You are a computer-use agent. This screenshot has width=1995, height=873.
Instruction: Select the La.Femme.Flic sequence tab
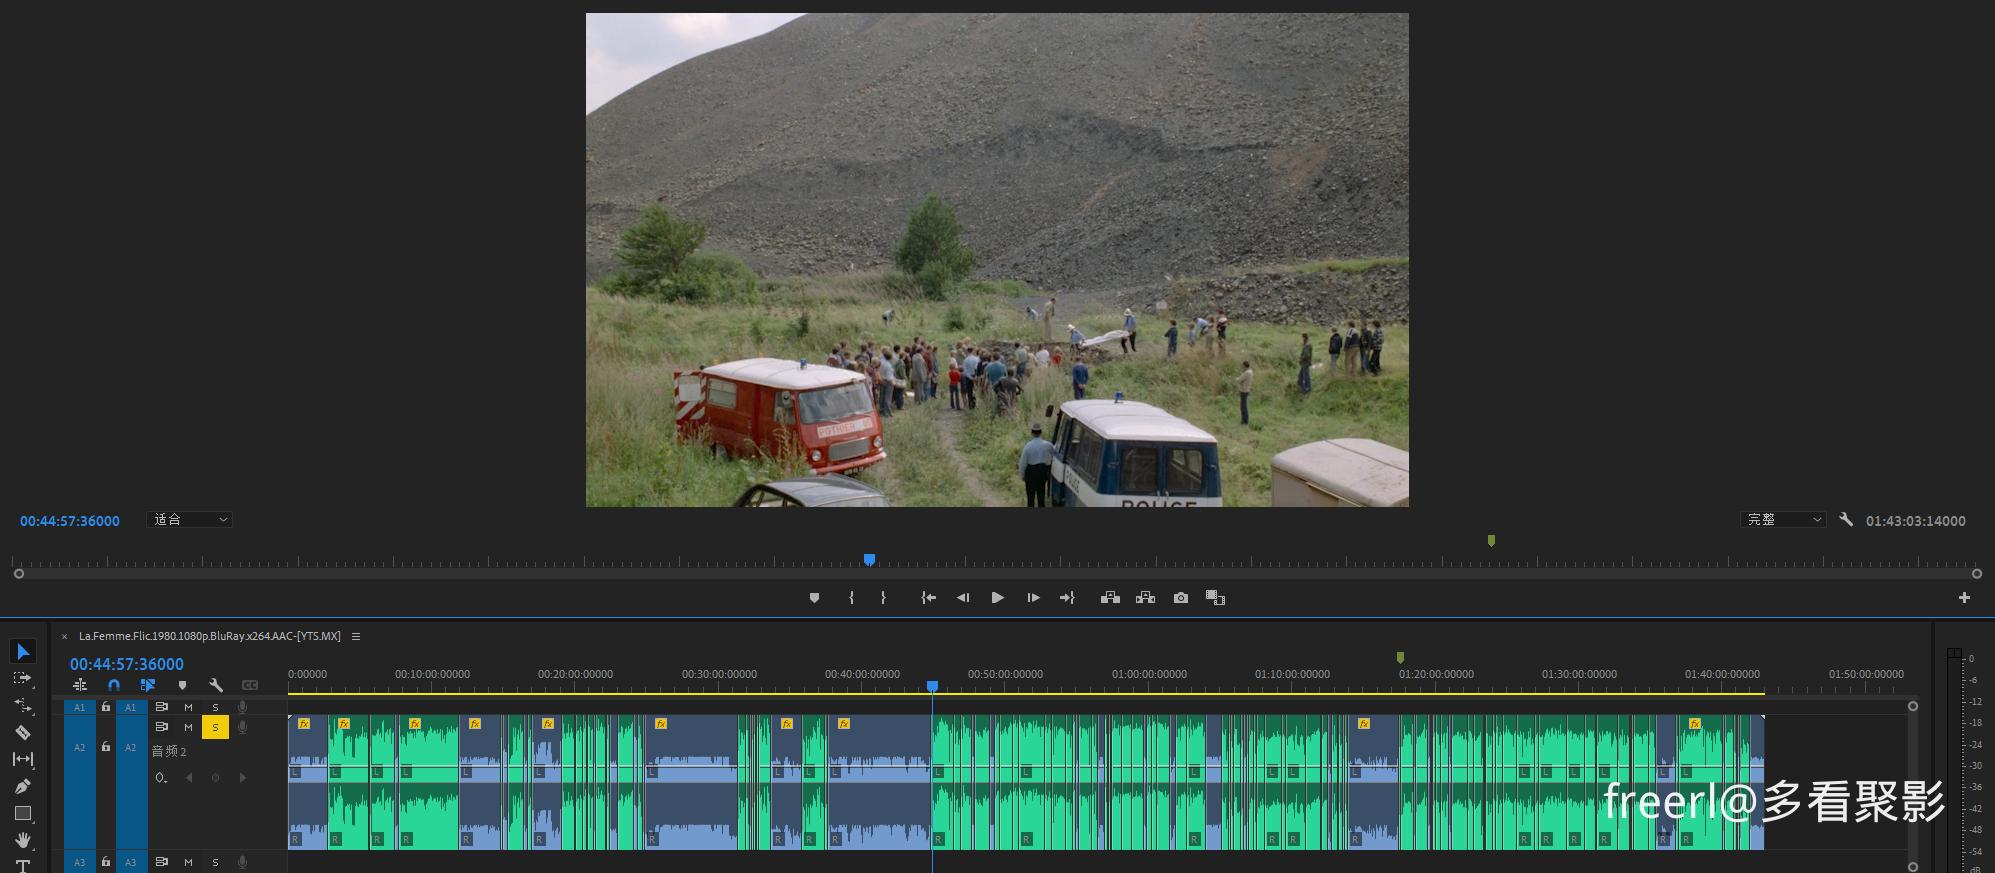(x=209, y=636)
